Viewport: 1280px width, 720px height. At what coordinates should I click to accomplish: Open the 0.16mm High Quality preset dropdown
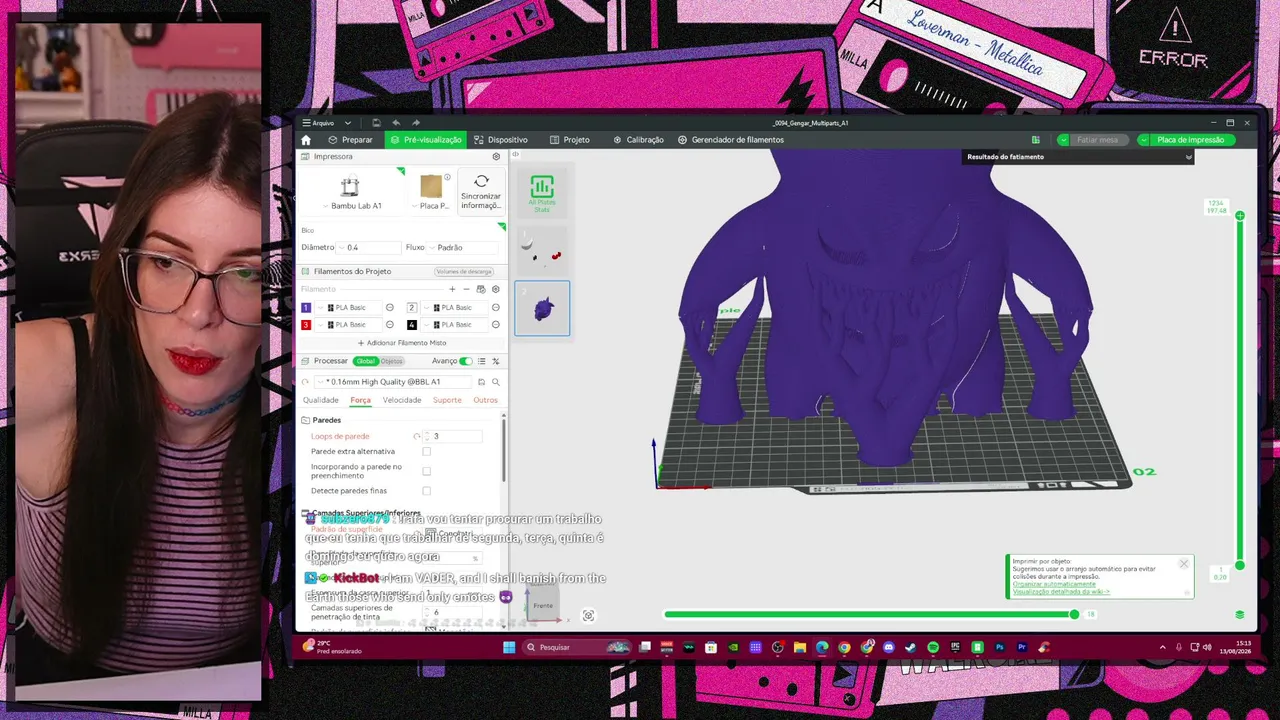pos(393,382)
